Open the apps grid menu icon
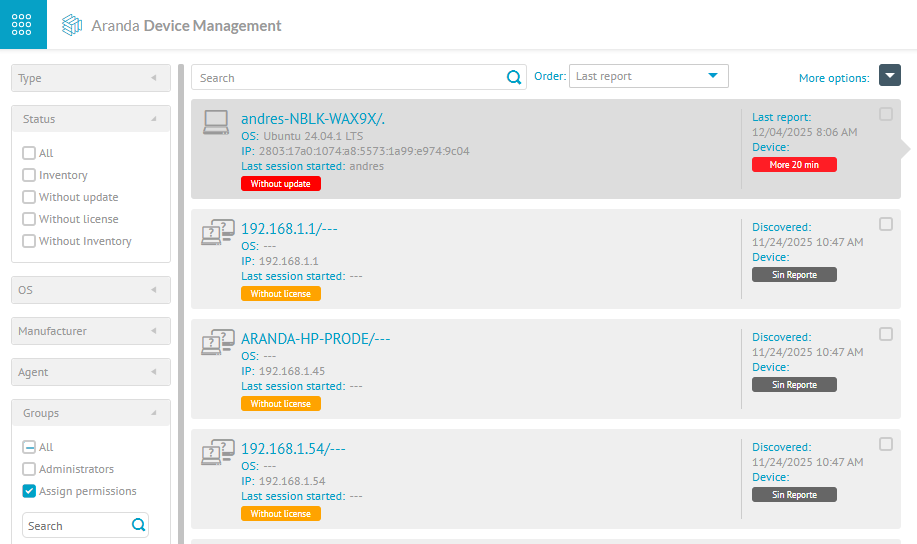Screen dimensions: 917x544 (x=22, y=25)
